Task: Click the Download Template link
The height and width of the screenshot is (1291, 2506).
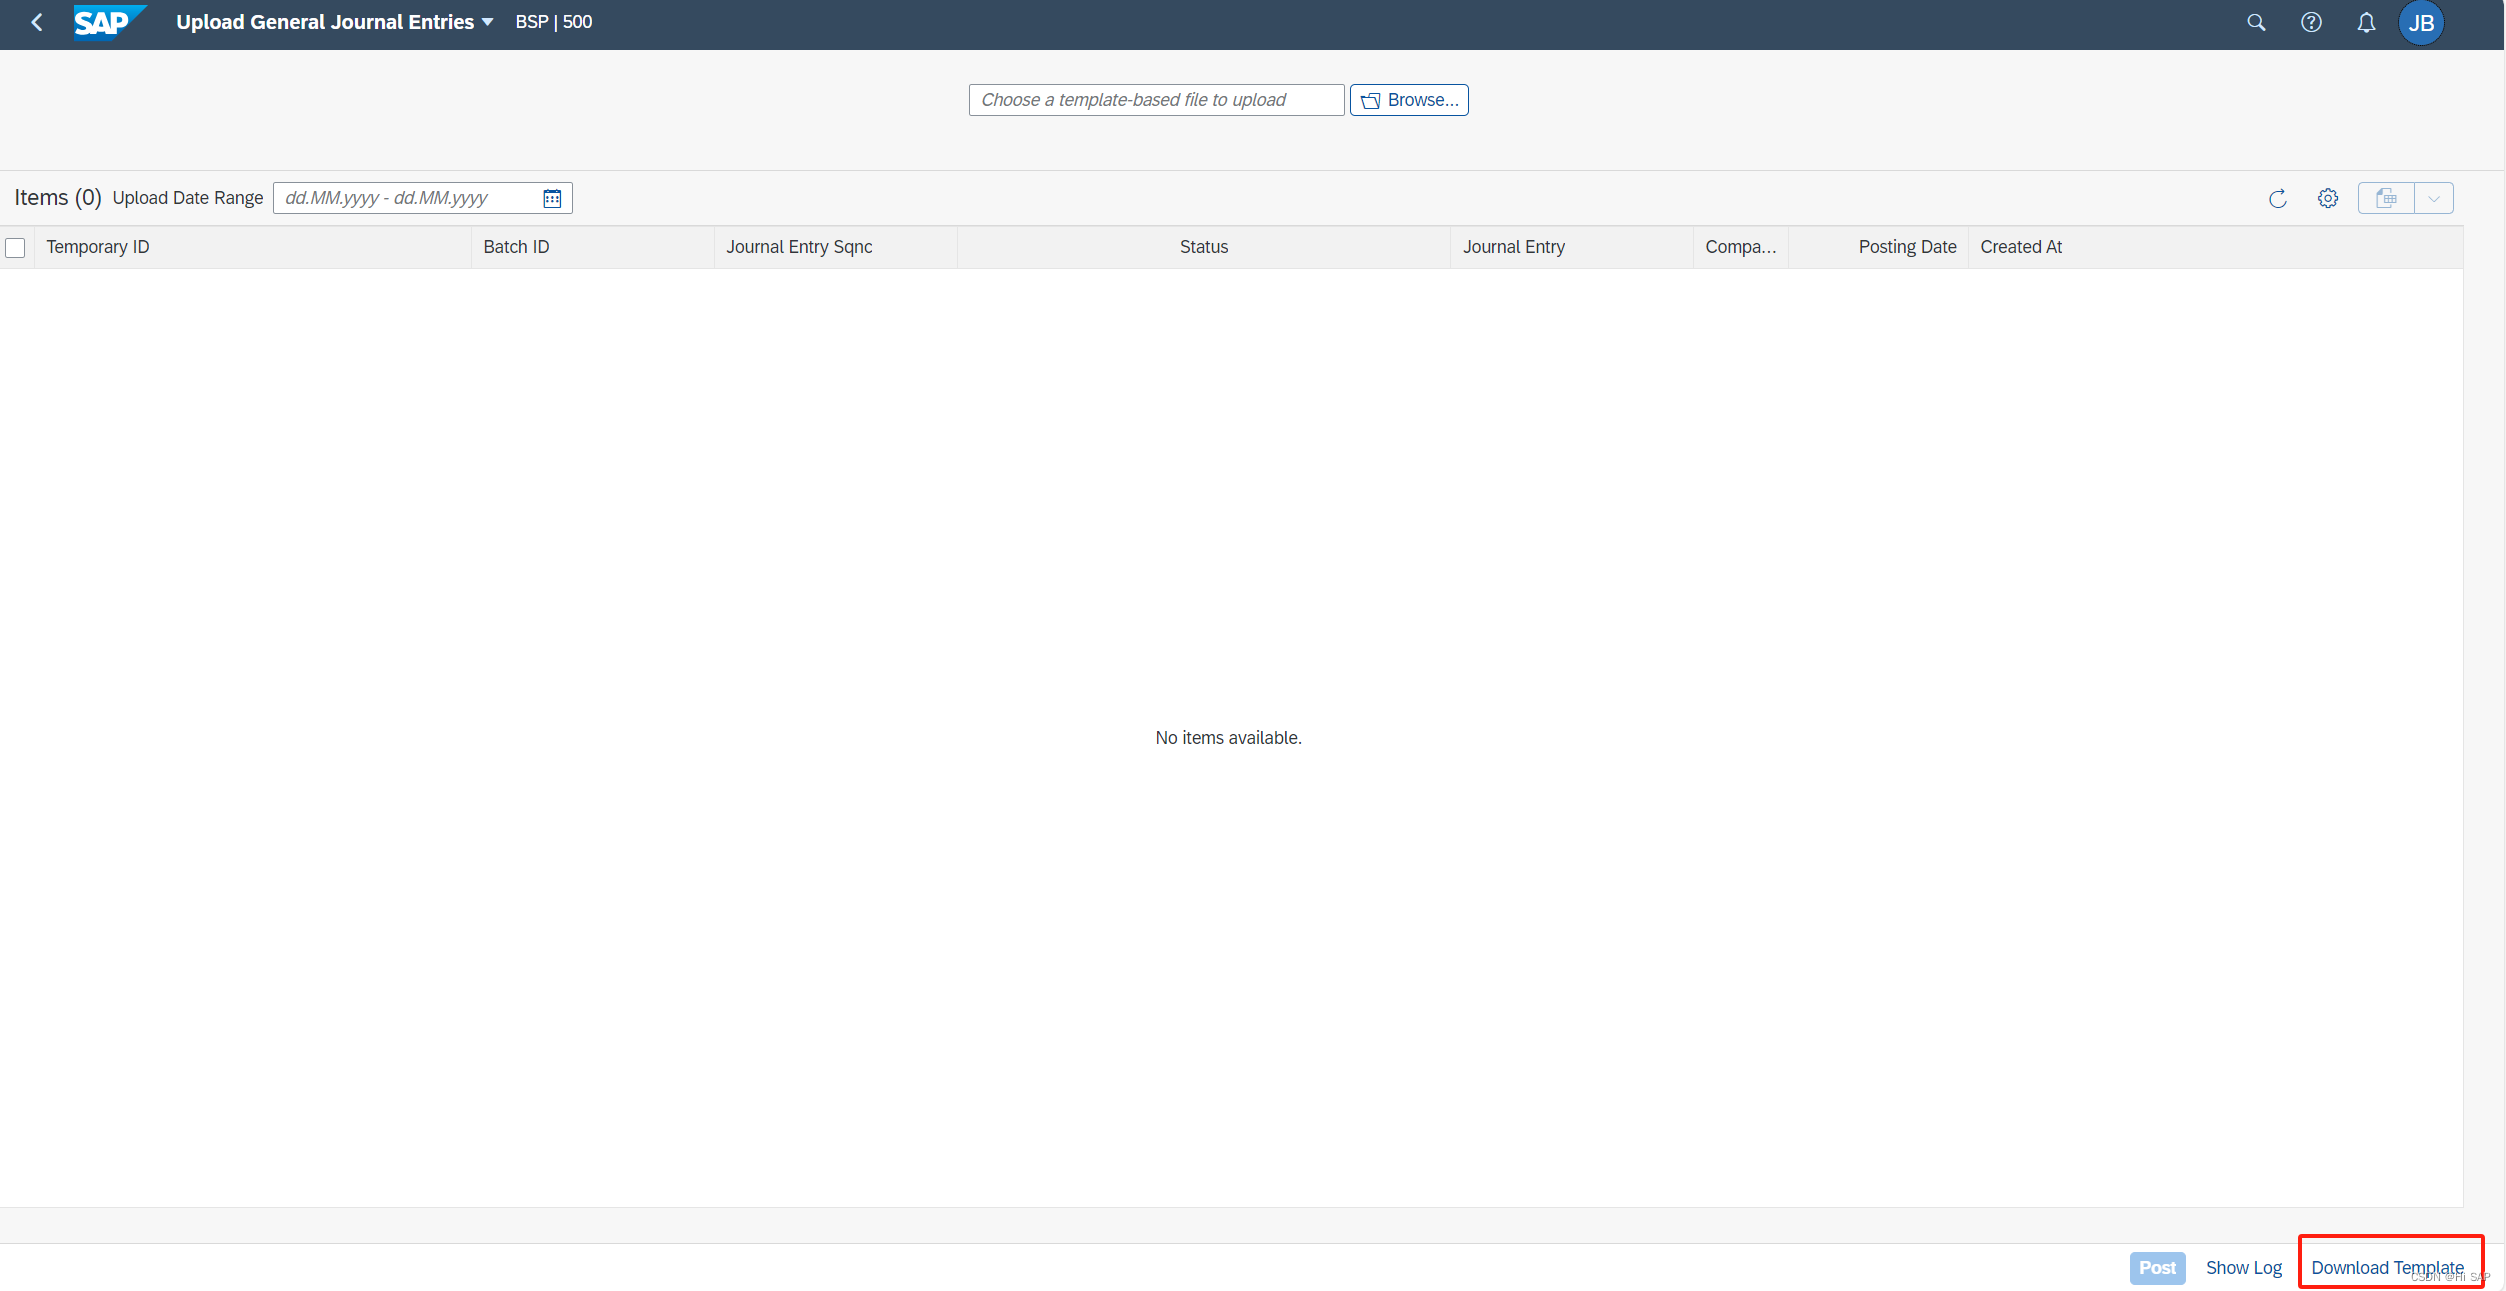Action: tap(2387, 1267)
